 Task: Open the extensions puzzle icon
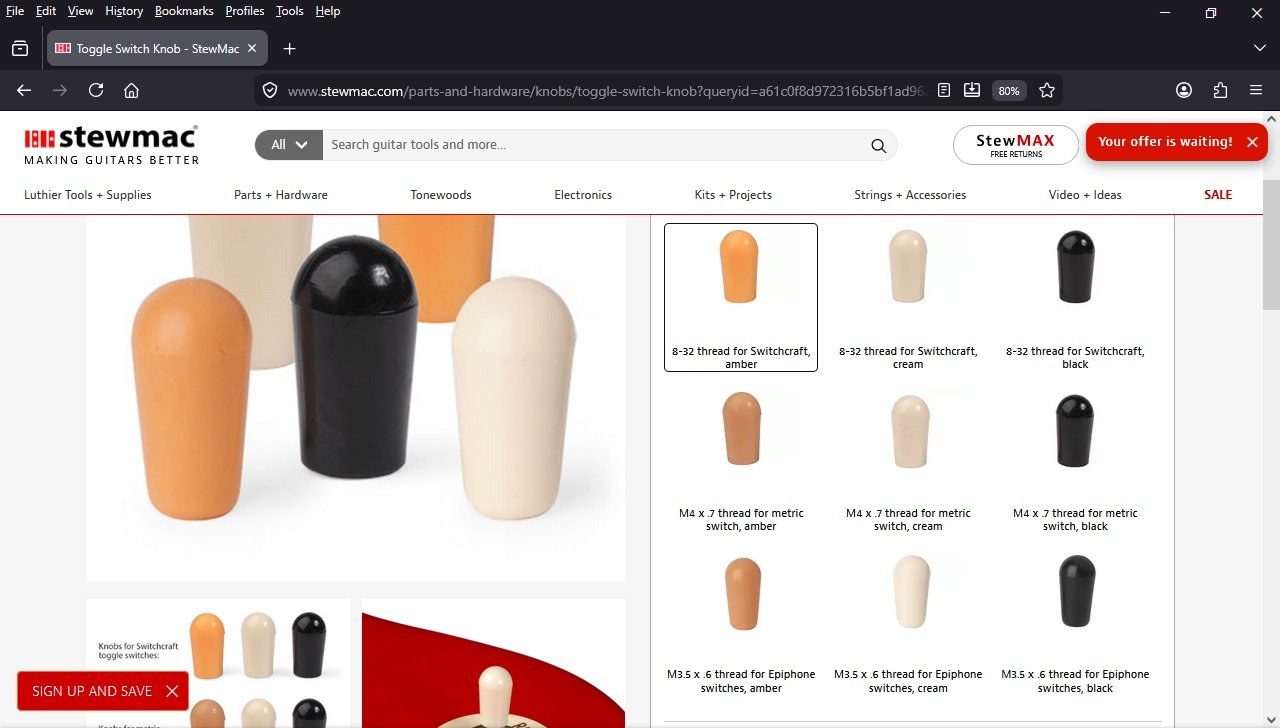click(x=1220, y=90)
